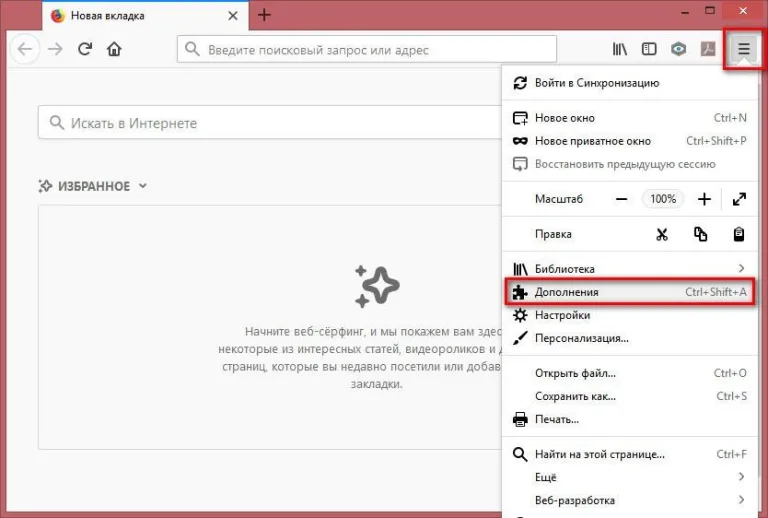Zoom in with the plus button

pos(704,199)
